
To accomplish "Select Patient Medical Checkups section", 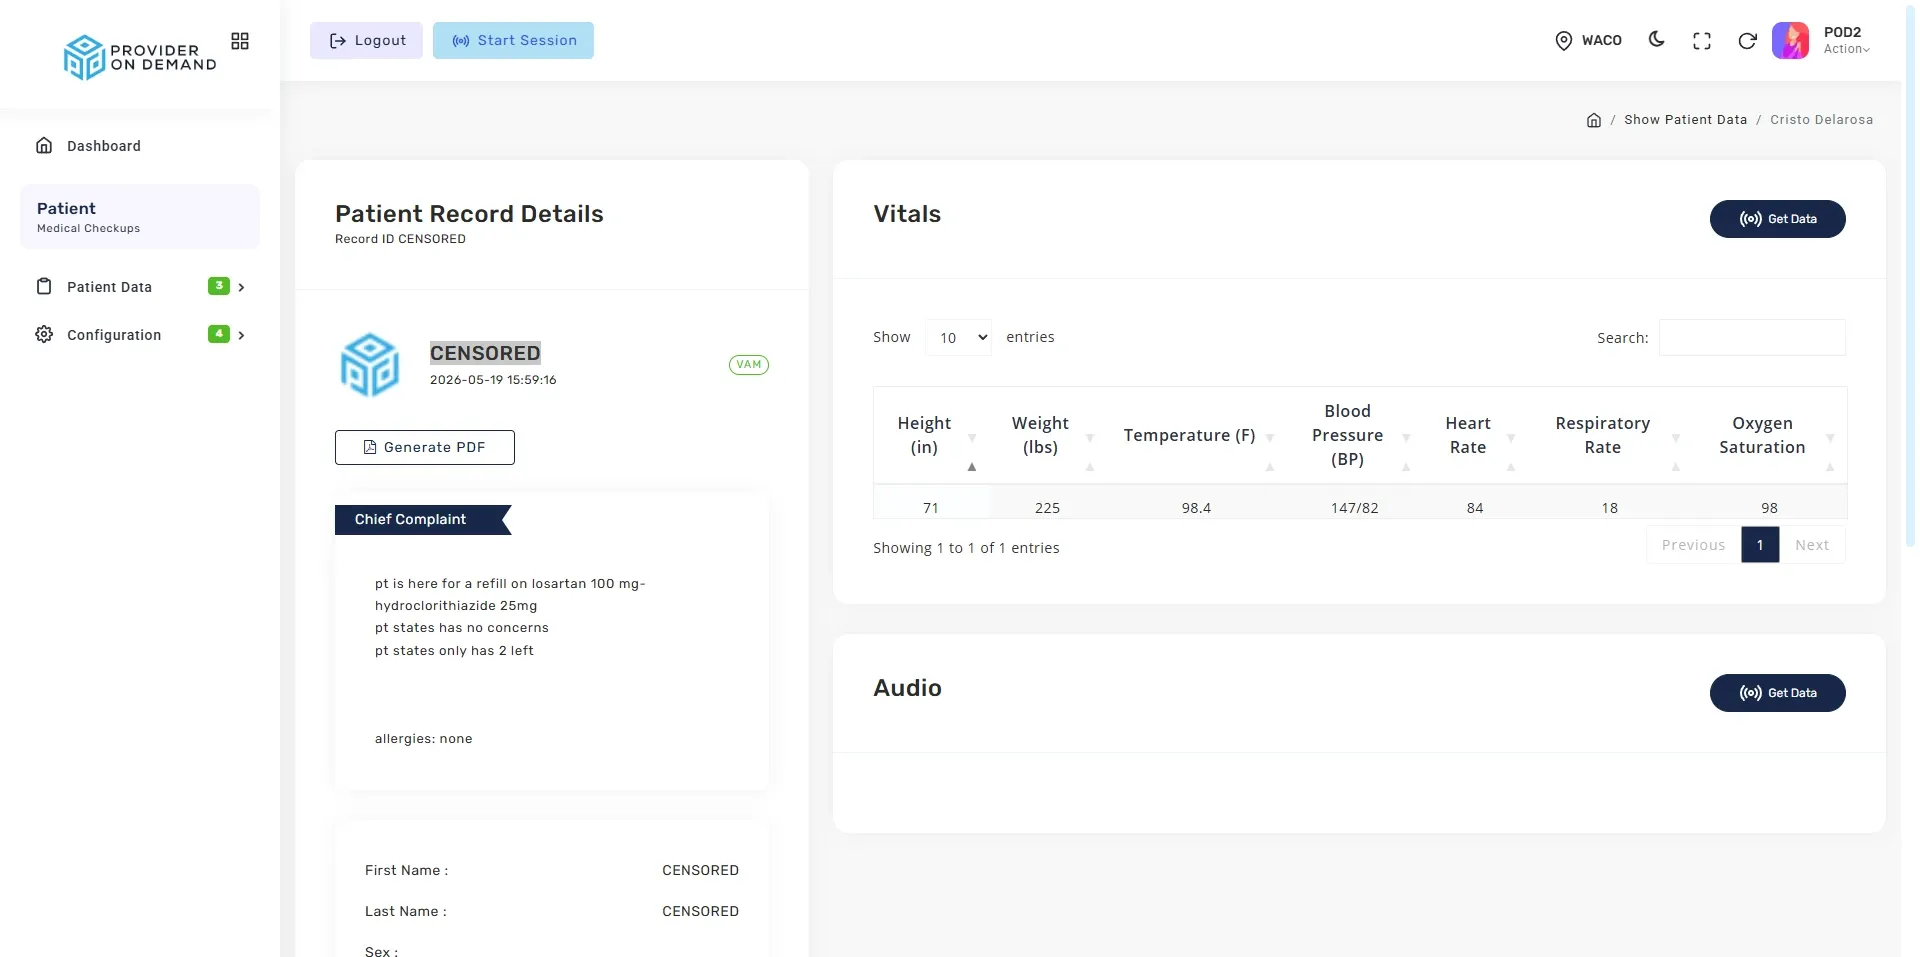I will coord(140,216).
